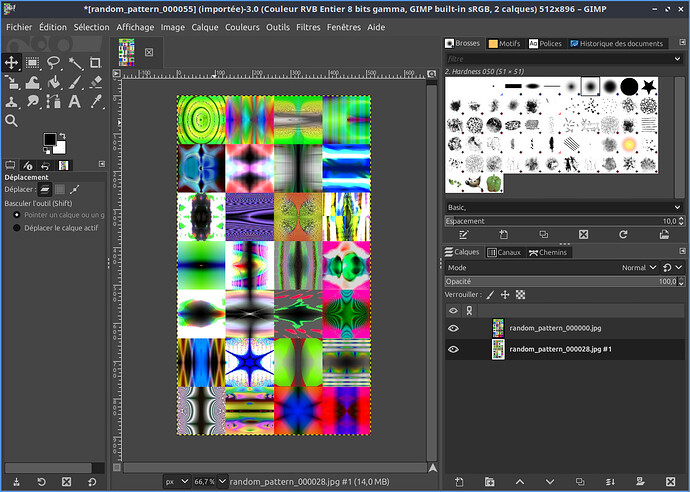Create a new layer
Screen dimensions: 690x492
[459, 482]
